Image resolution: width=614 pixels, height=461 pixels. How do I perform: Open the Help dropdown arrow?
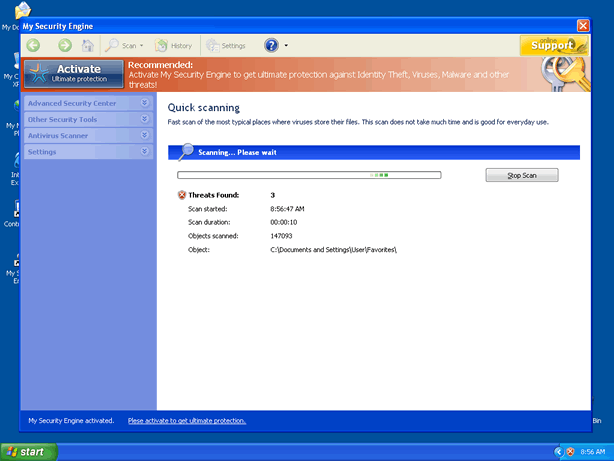click(286, 45)
